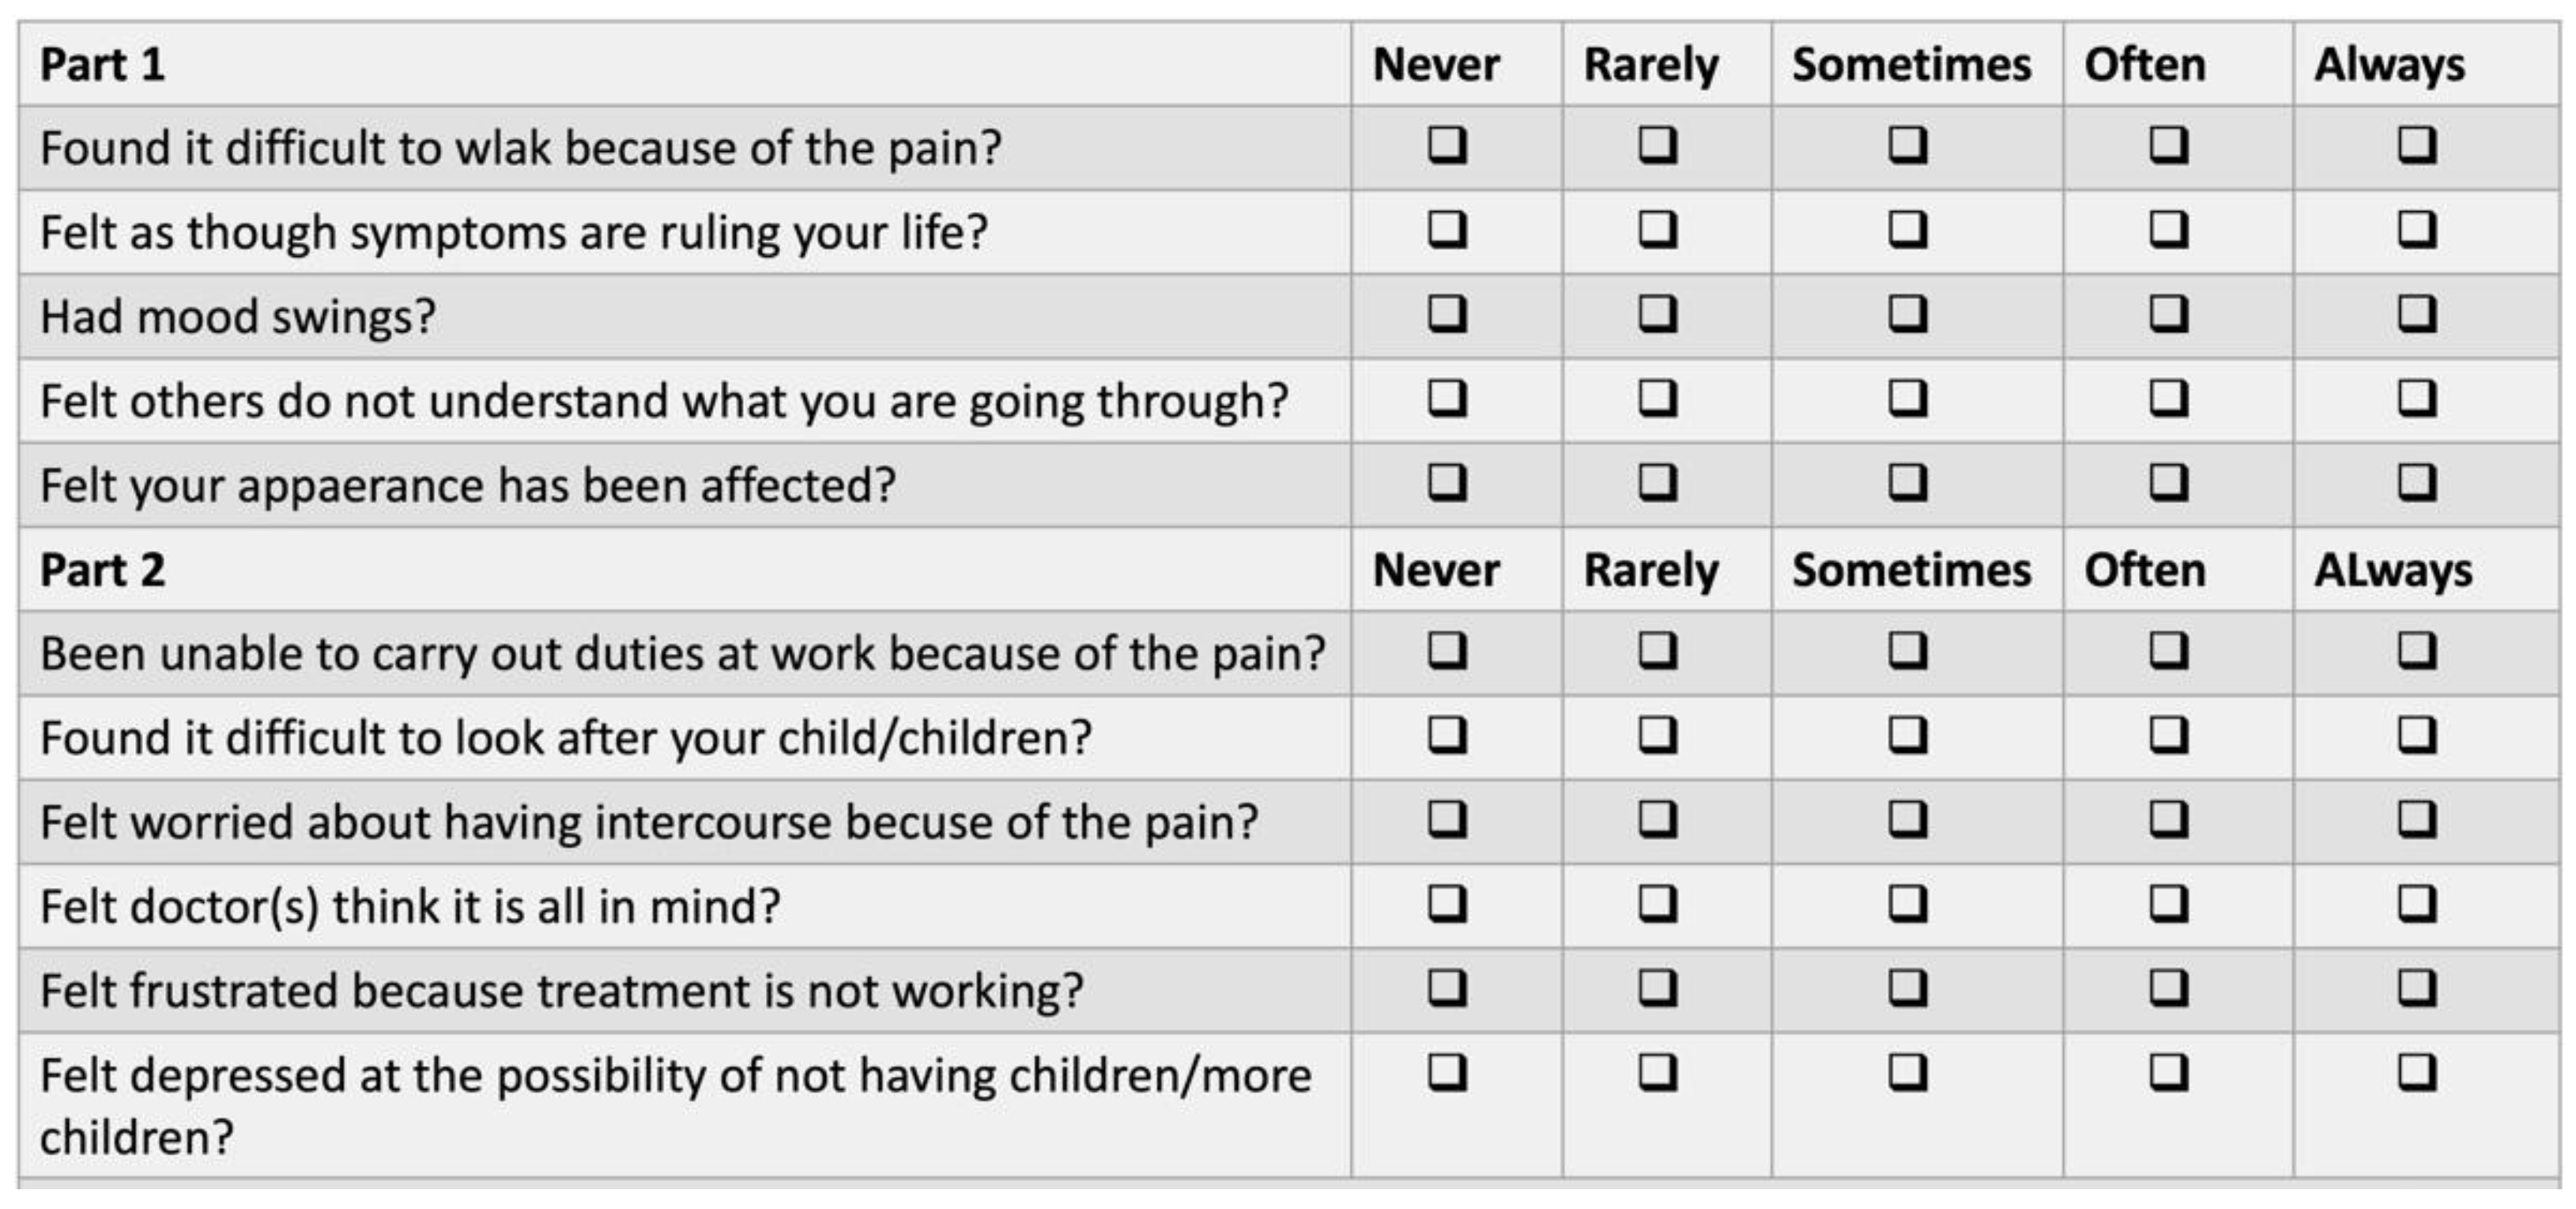Check Sometimes for frustrated treatment not working
This screenshot has height=1209, width=2576.
coord(1907,989)
